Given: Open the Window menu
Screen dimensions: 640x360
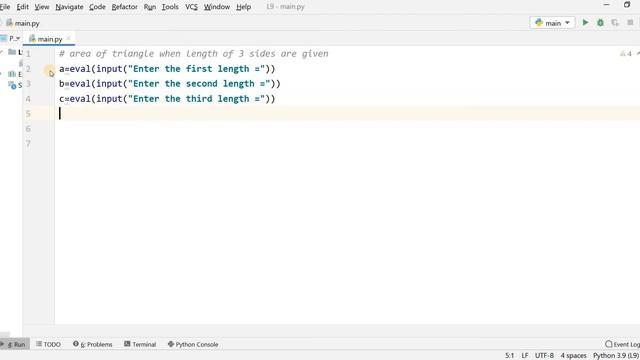Looking at the screenshot, I should (x=217, y=7).
